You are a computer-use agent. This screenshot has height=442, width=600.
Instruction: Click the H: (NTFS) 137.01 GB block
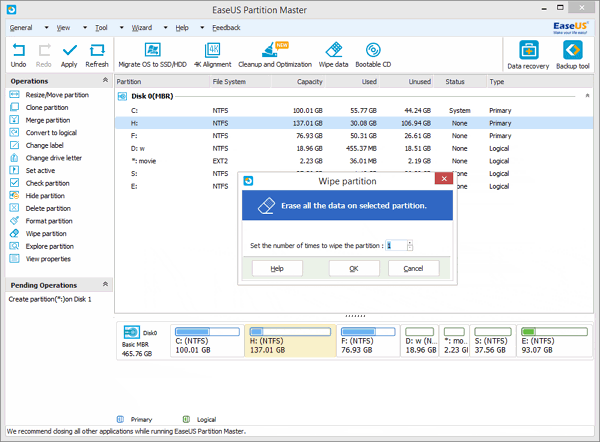[x=290, y=341]
